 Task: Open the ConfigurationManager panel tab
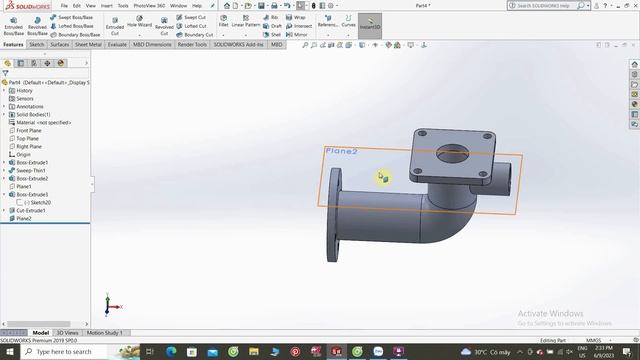pyautogui.click(x=34, y=63)
